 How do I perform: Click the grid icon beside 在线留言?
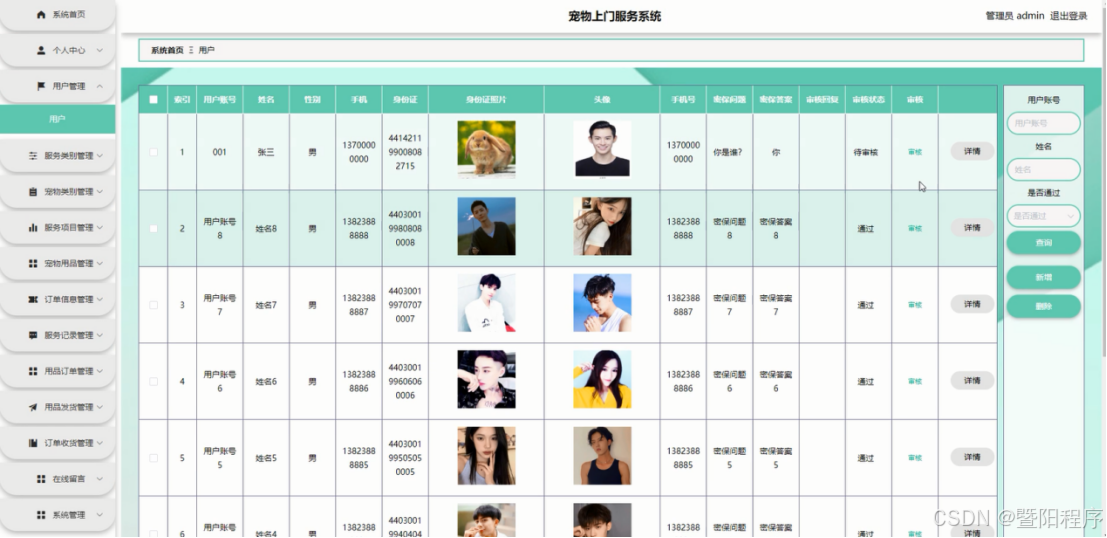click(x=41, y=479)
